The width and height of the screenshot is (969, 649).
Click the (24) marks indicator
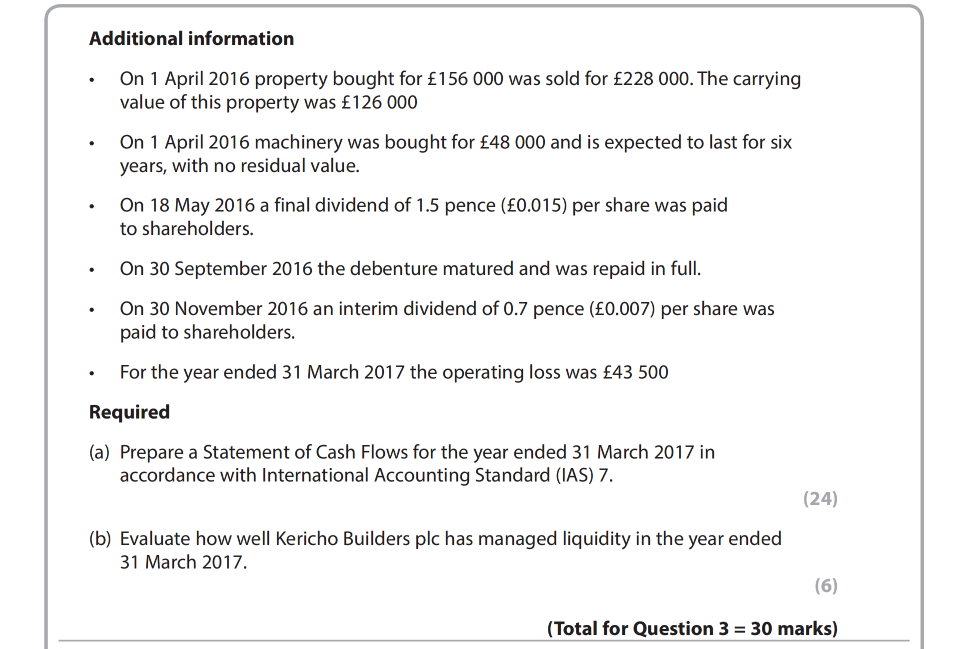[x=820, y=498]
